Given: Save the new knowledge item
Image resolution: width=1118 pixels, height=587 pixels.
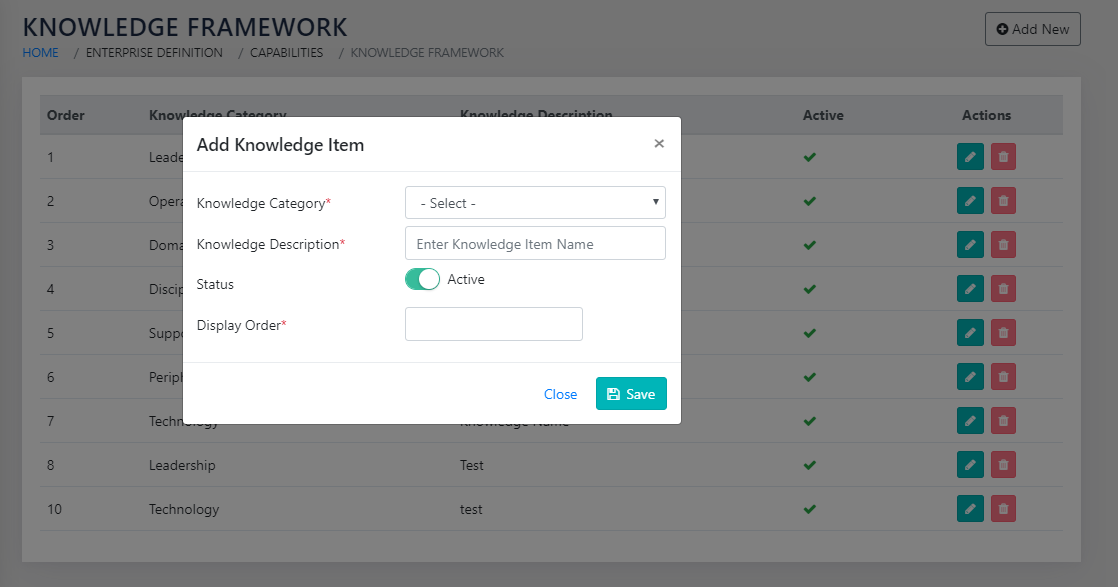Looking at the screenshot, I should tap(631, 394).
